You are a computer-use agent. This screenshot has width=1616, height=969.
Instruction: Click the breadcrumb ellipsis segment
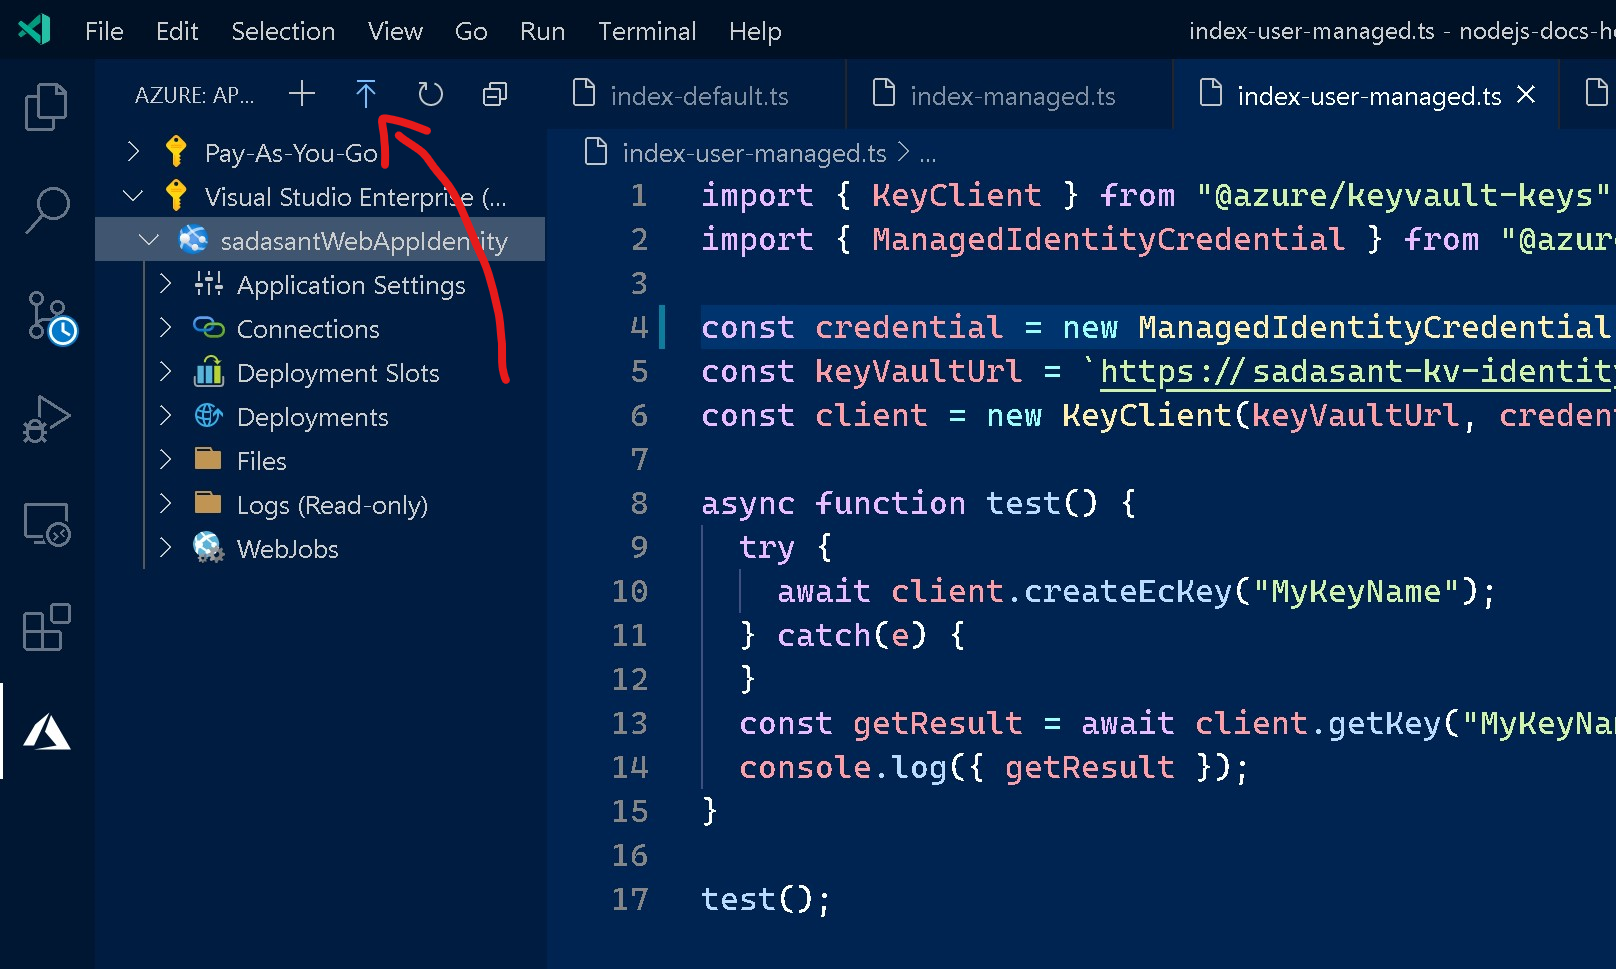[928, 154]
